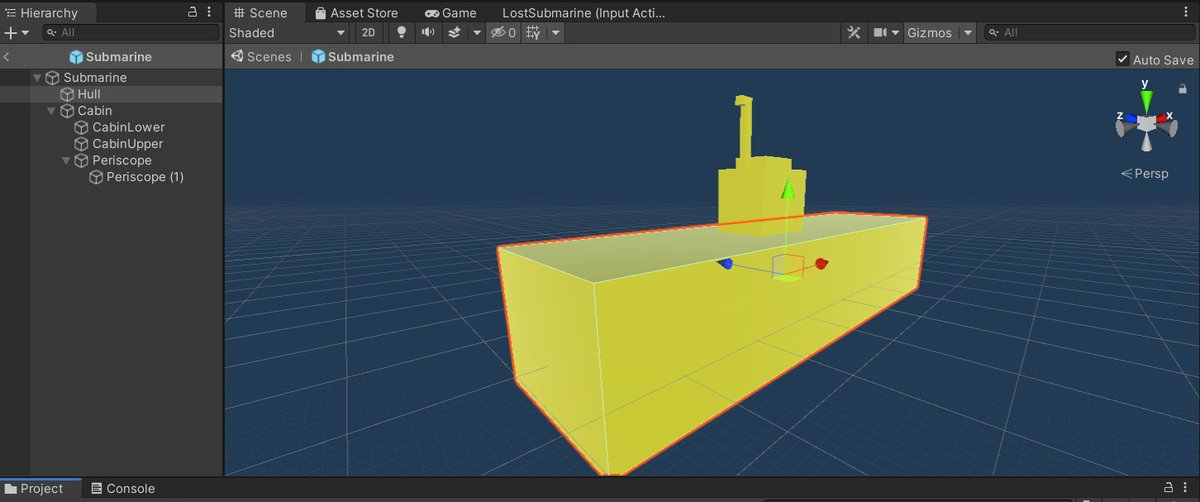Open the Create dropdown arrow beside the plus
This screenshot has height=502, width=1200.
(x=25, y=33)
